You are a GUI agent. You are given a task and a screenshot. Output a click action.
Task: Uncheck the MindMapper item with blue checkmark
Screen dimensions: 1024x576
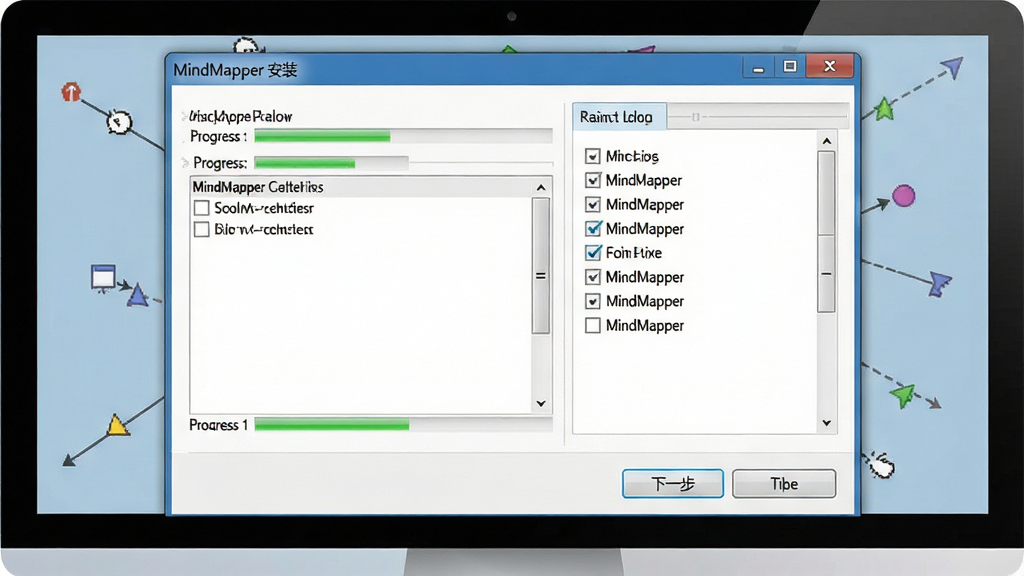593,229
